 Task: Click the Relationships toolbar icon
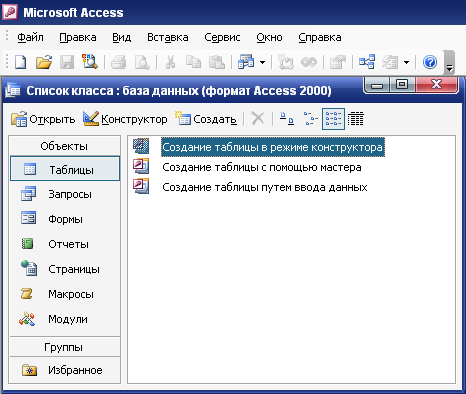coord(367,62)
